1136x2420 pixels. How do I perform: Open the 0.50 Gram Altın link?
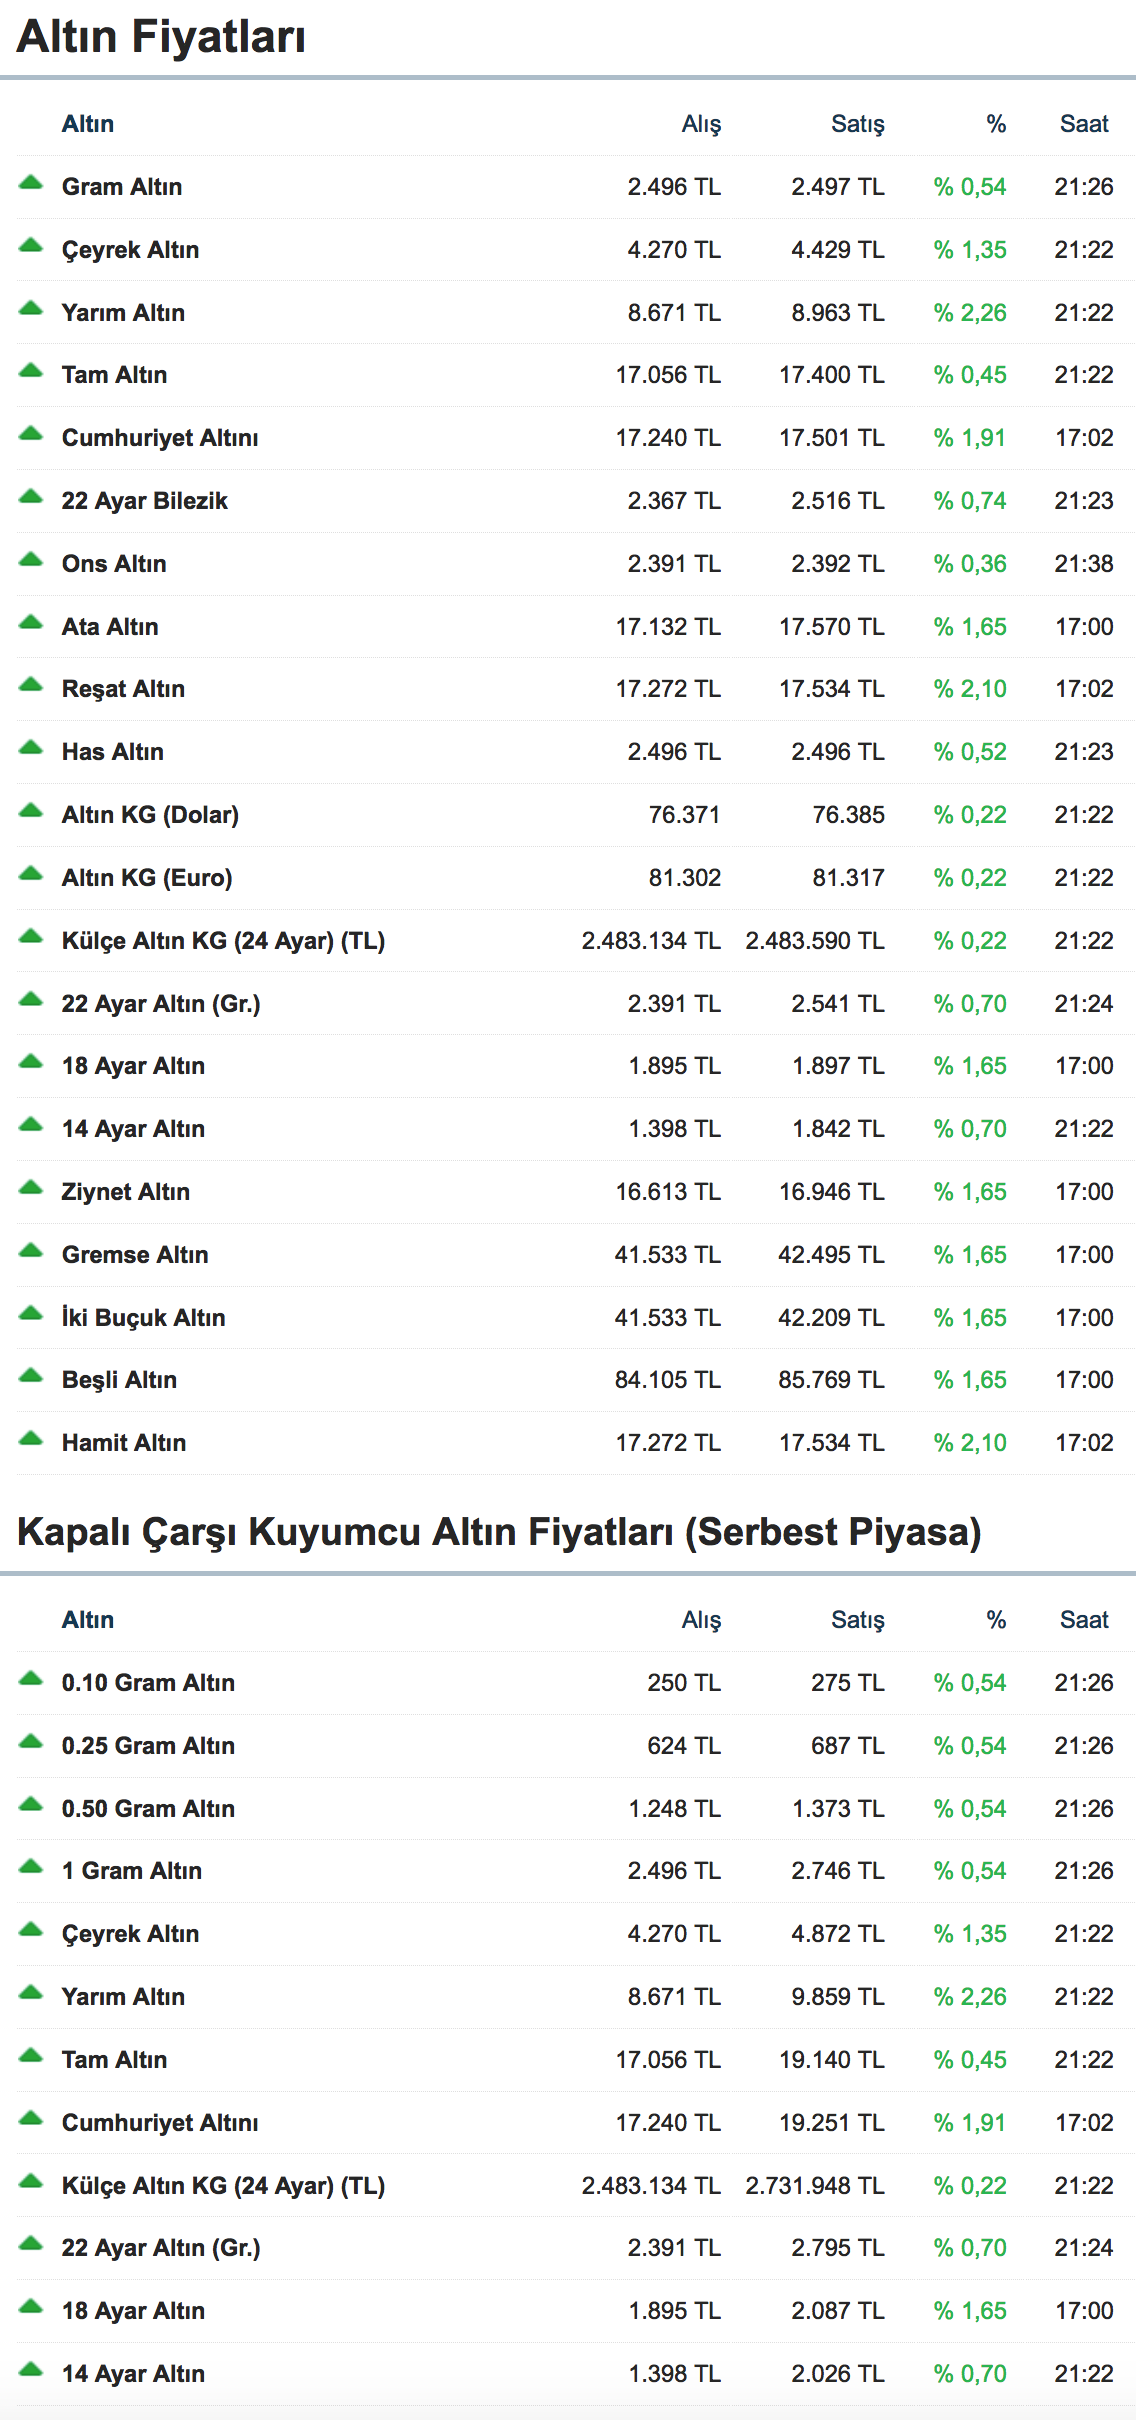click(x=148, y=1809)
